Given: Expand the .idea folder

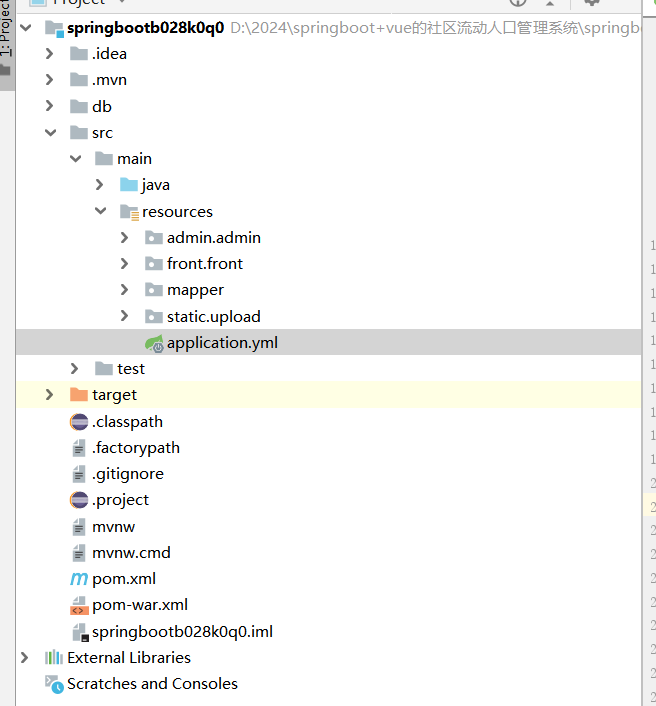Looking at the screenshot, I should [50, 54].
